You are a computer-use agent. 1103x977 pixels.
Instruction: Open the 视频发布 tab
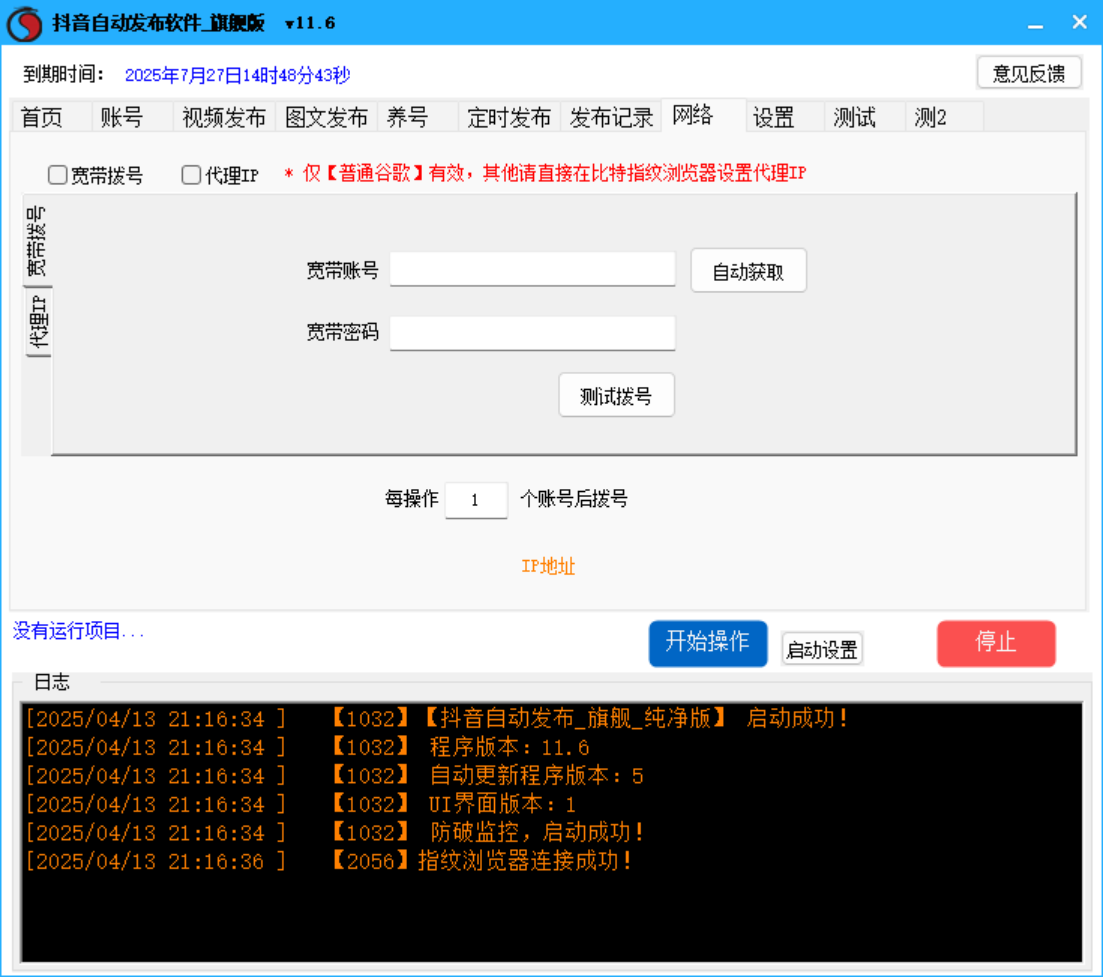224,117
